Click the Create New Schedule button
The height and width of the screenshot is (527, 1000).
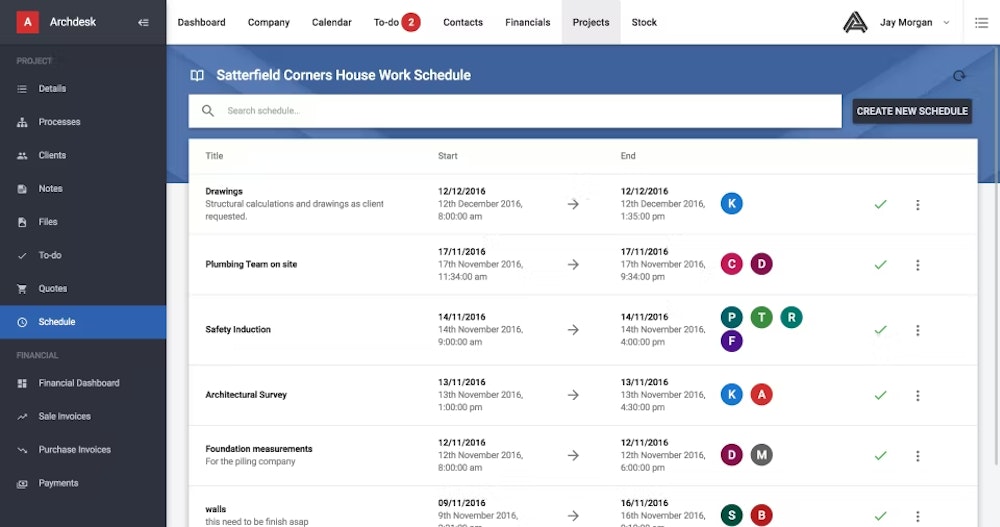(x=912, y=111)
